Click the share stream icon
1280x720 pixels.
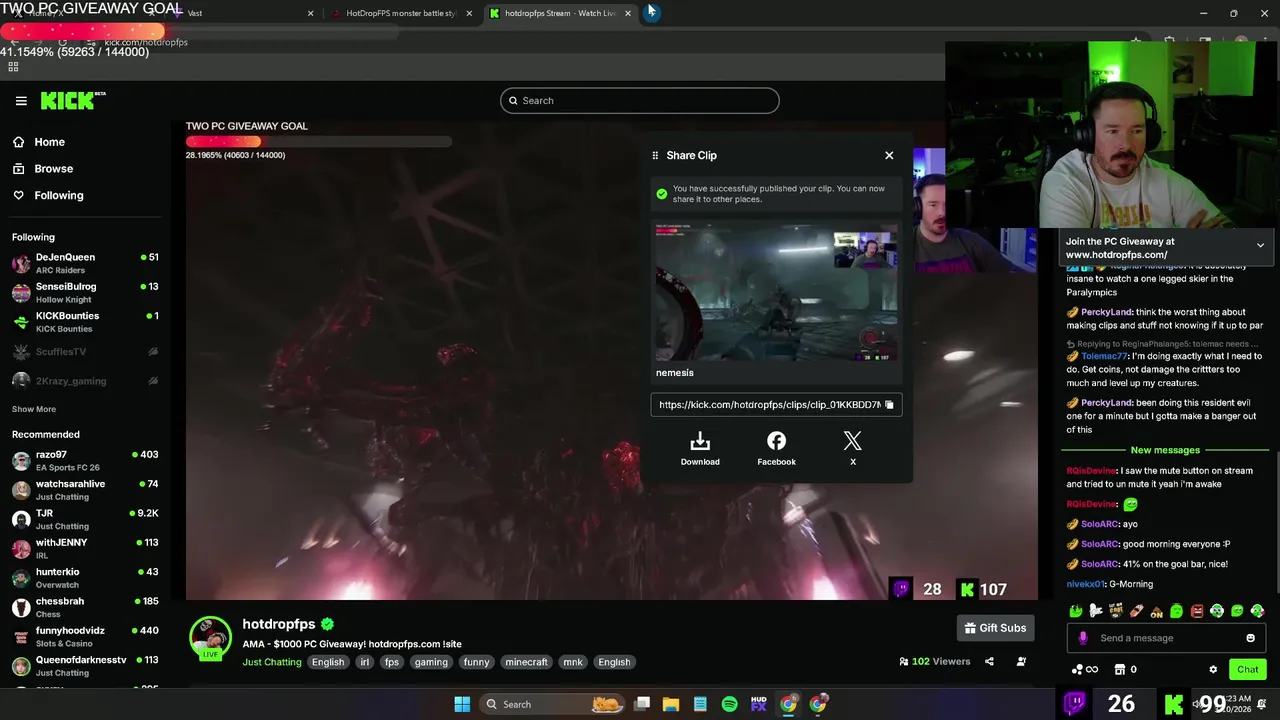coord(989,661)
